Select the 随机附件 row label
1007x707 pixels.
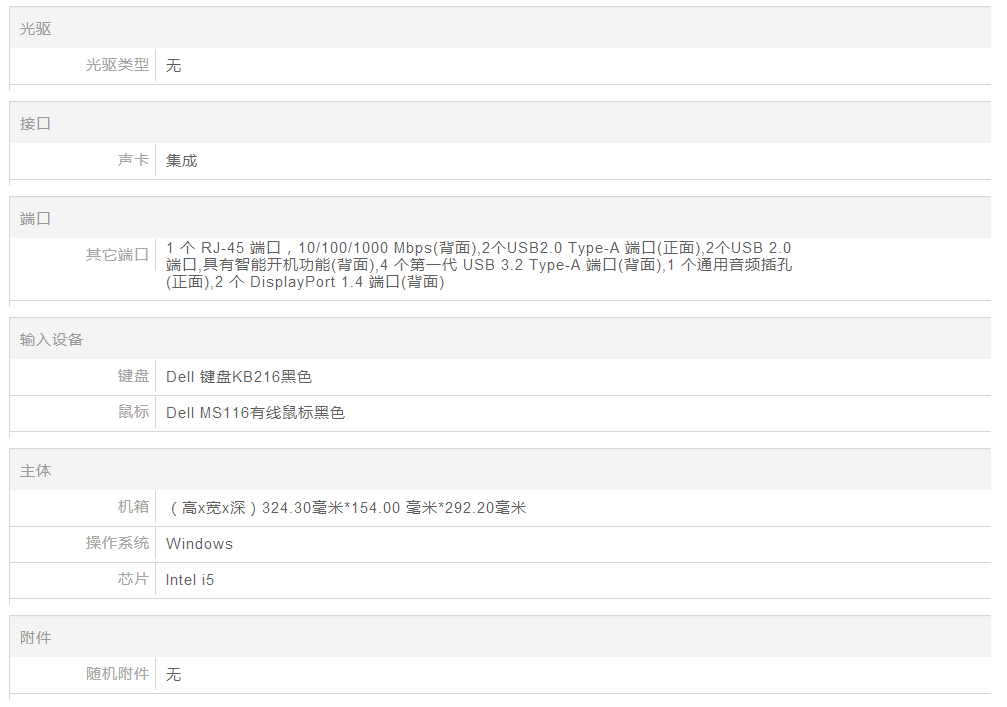click(x=117, y=674)
